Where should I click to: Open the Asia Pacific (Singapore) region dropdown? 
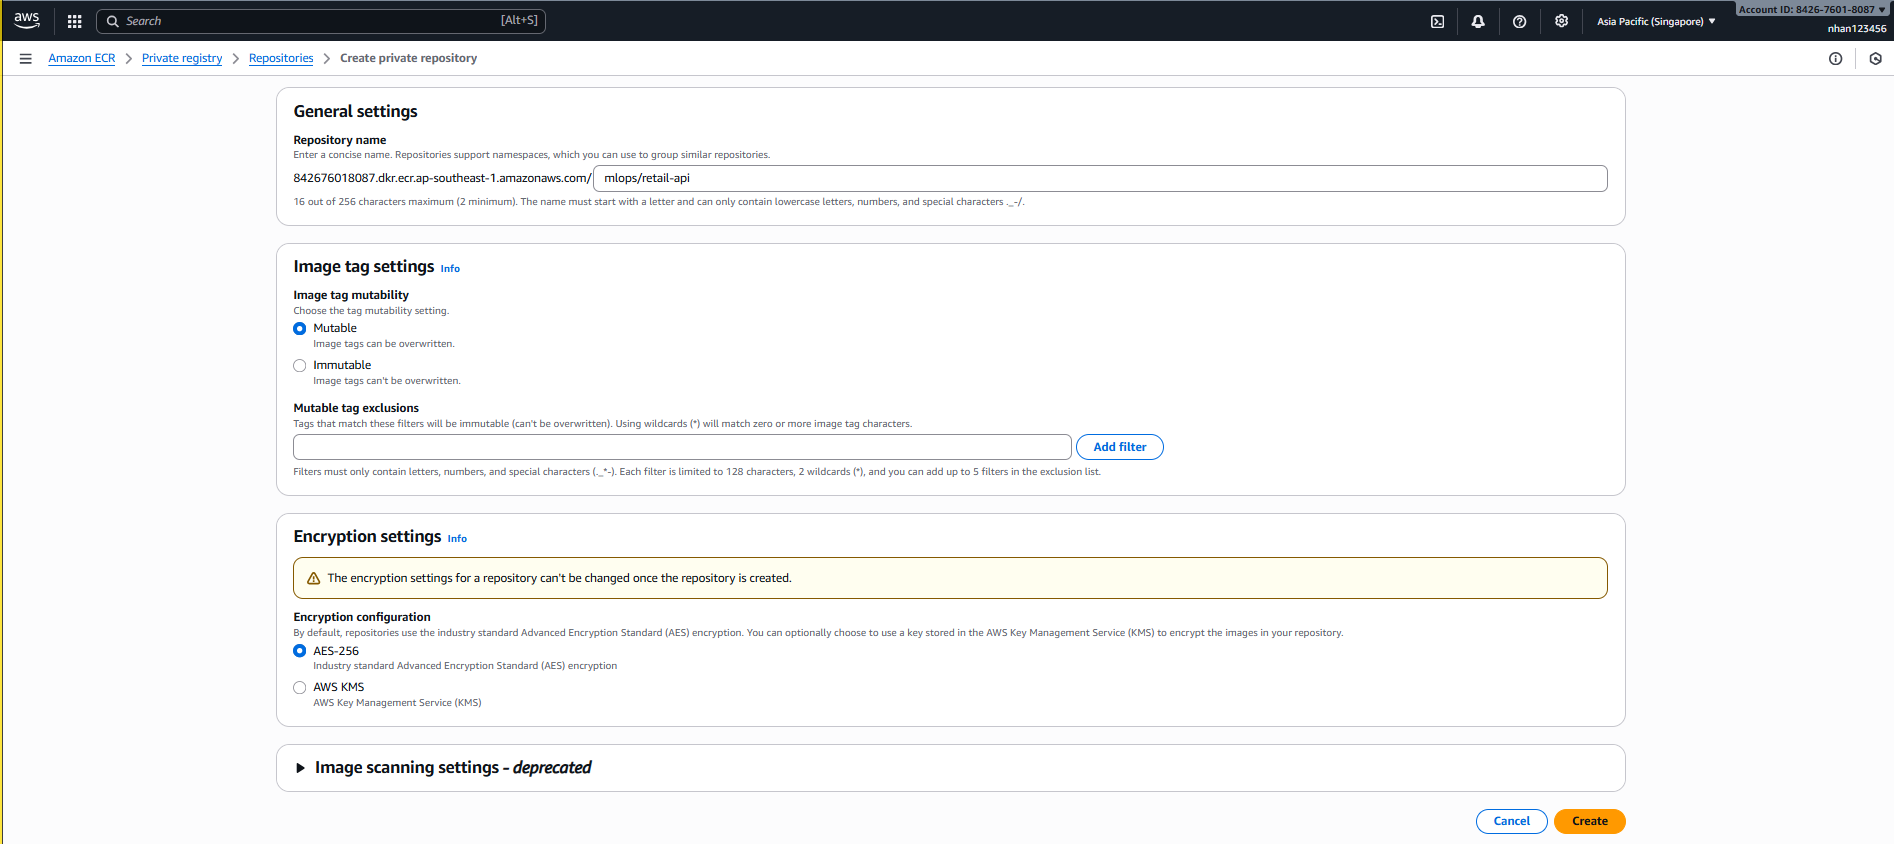pyautogui.click(x=1655, y=21)
